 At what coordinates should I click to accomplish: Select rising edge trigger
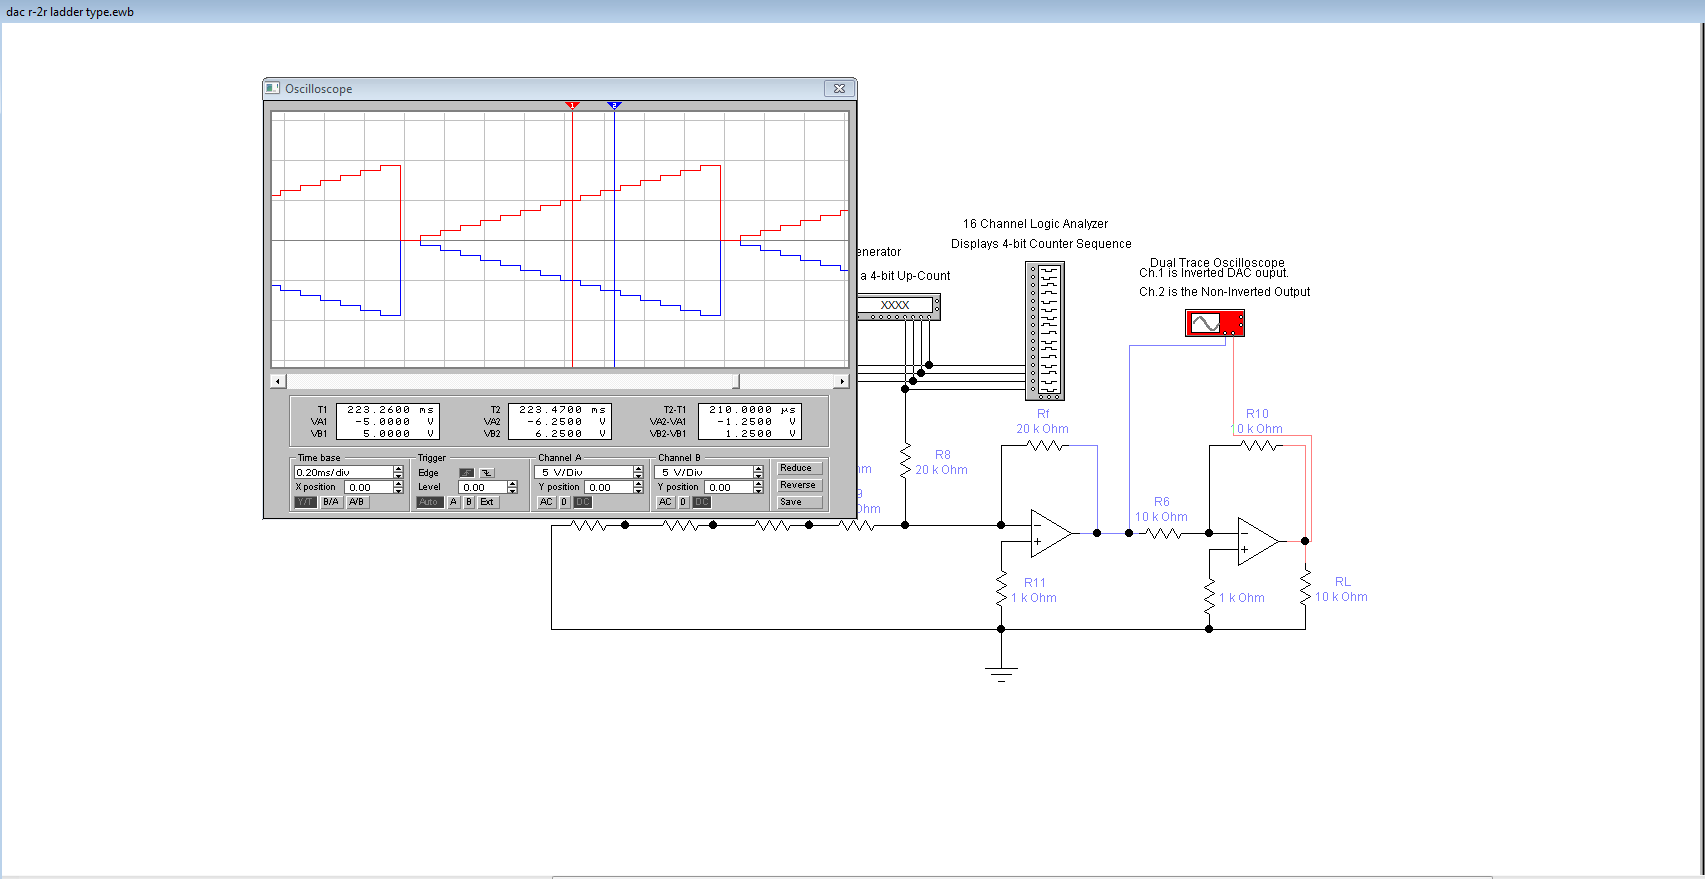[x=466, y=473]
